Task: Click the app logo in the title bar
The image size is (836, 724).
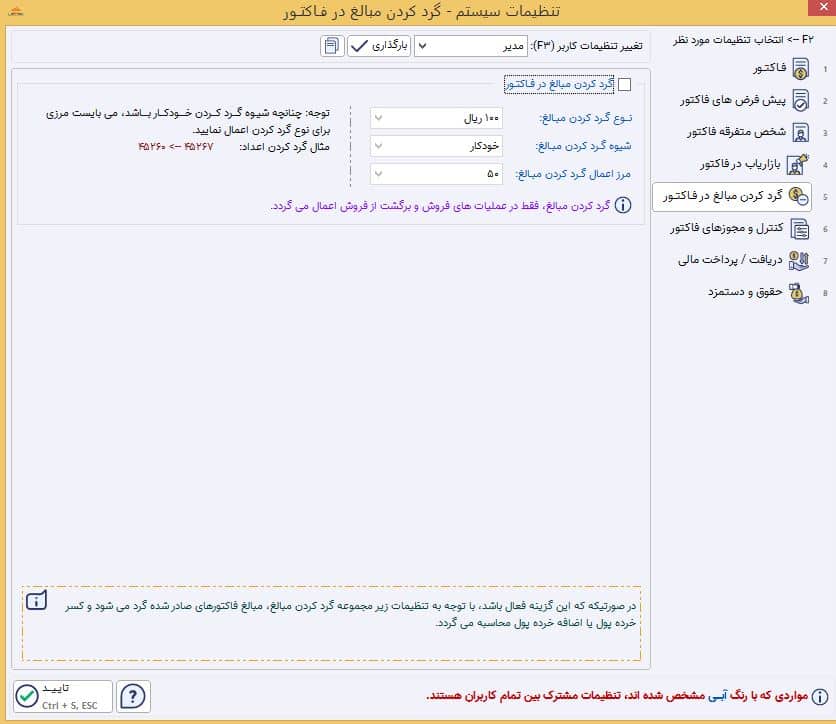Action: pos(16,11)
